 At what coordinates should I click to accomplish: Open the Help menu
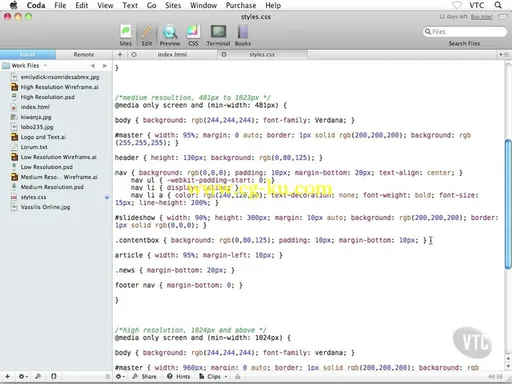[273, 5]
